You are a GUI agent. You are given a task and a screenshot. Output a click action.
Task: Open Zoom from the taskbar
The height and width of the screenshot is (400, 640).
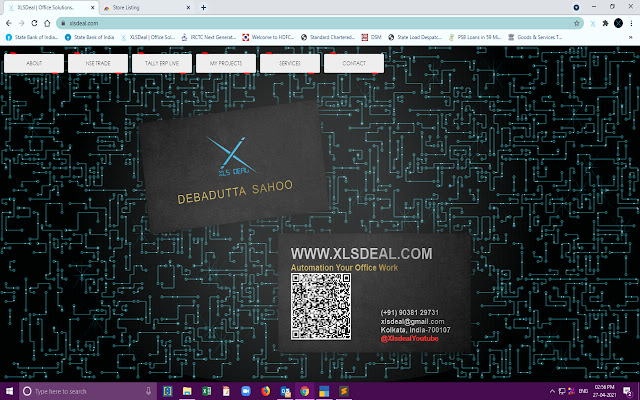point(246,391)
